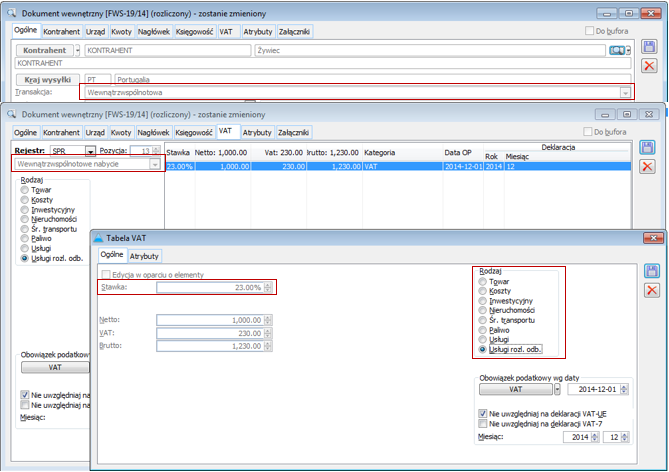Open Rejestr SPR dropdown

click(90, 151)
